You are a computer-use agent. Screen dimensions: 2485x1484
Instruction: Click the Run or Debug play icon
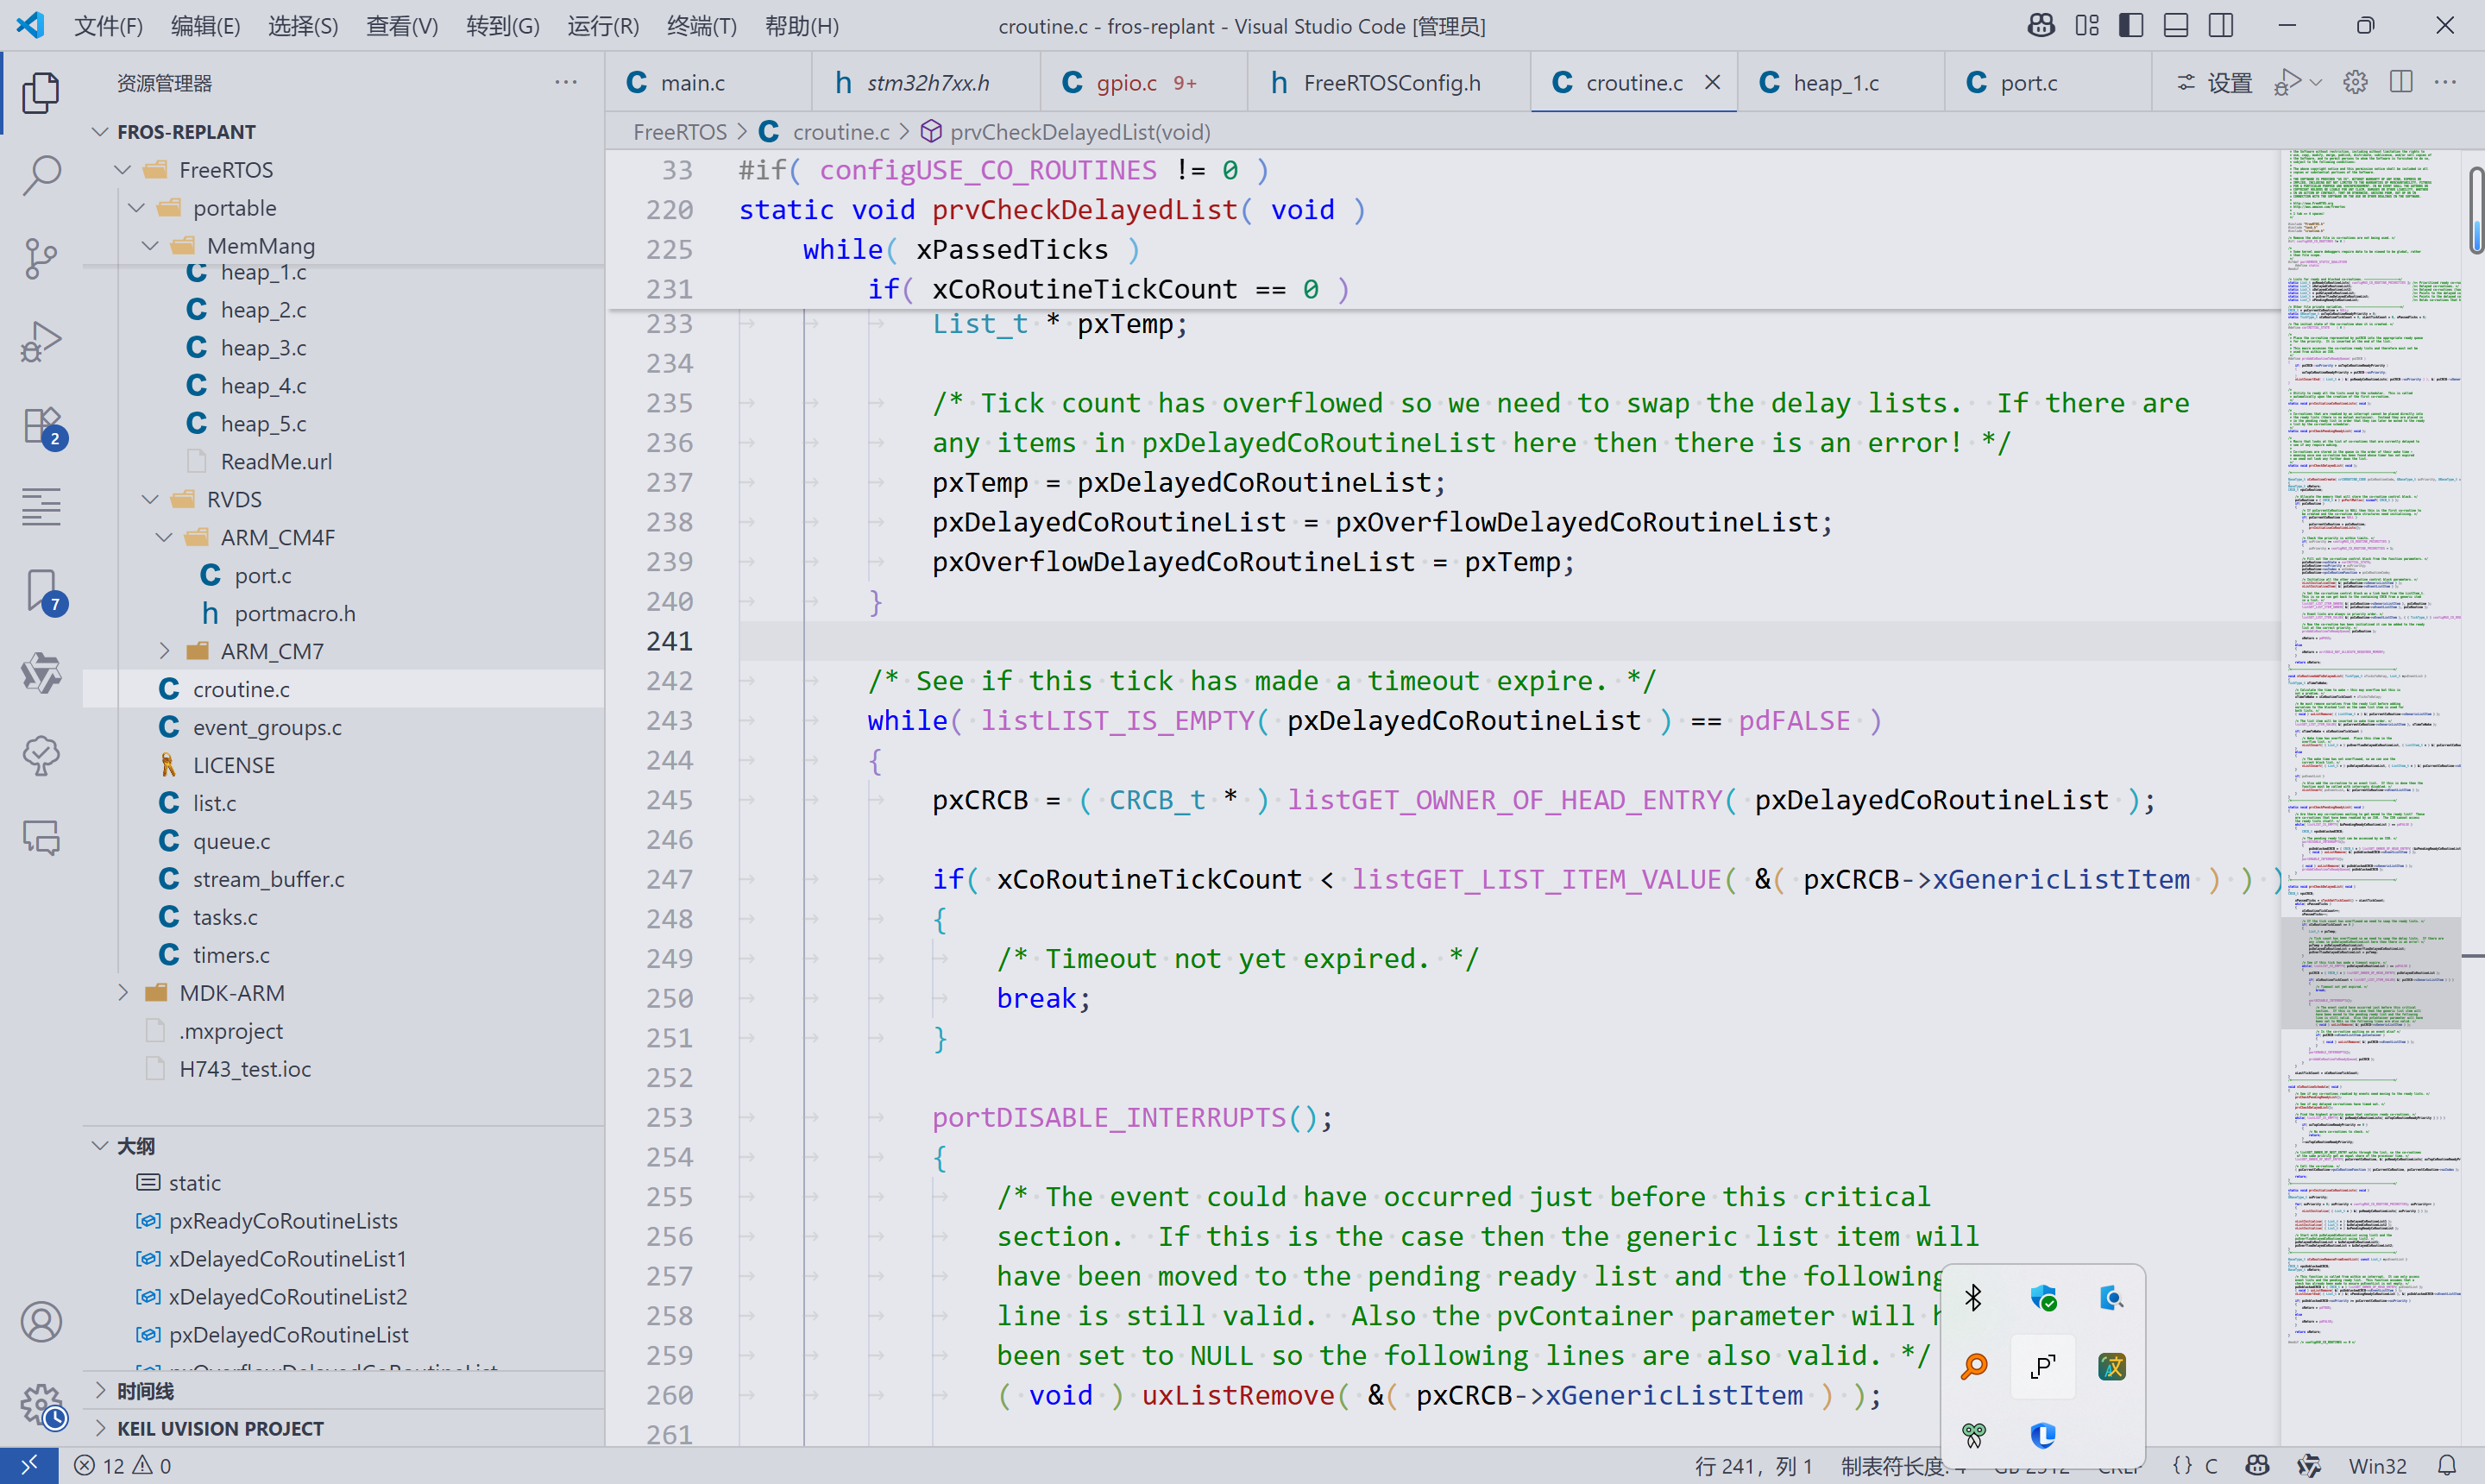2287,82
